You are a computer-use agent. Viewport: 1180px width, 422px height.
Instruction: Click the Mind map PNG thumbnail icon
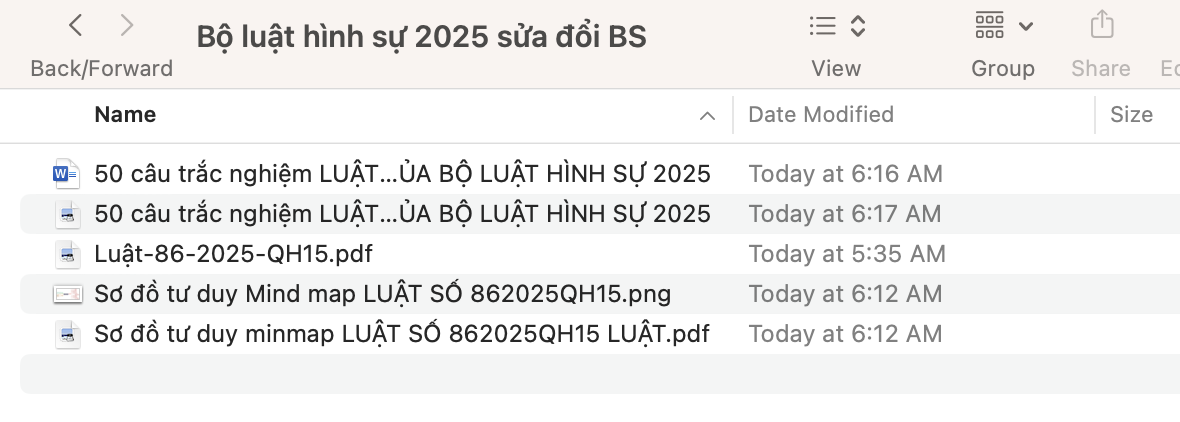click(67, 294)
